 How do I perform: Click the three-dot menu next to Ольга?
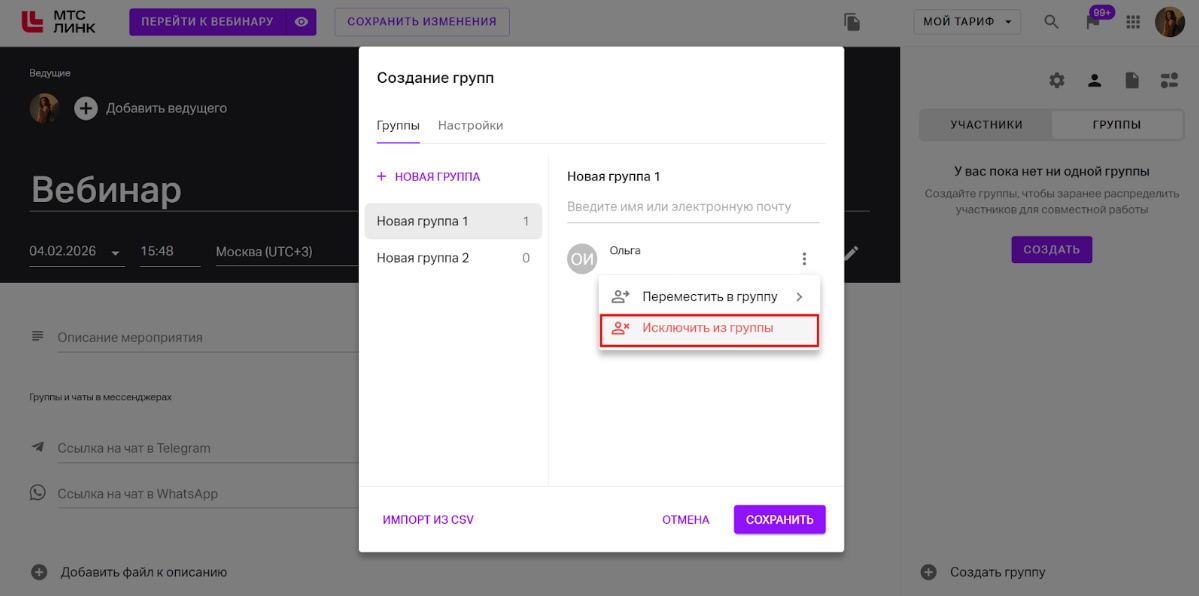click(x=804, y=259)
